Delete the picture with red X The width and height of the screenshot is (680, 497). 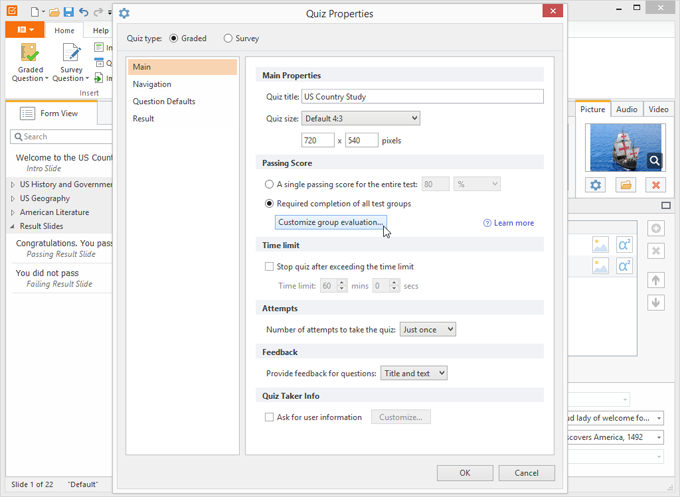tap(656, 185)
